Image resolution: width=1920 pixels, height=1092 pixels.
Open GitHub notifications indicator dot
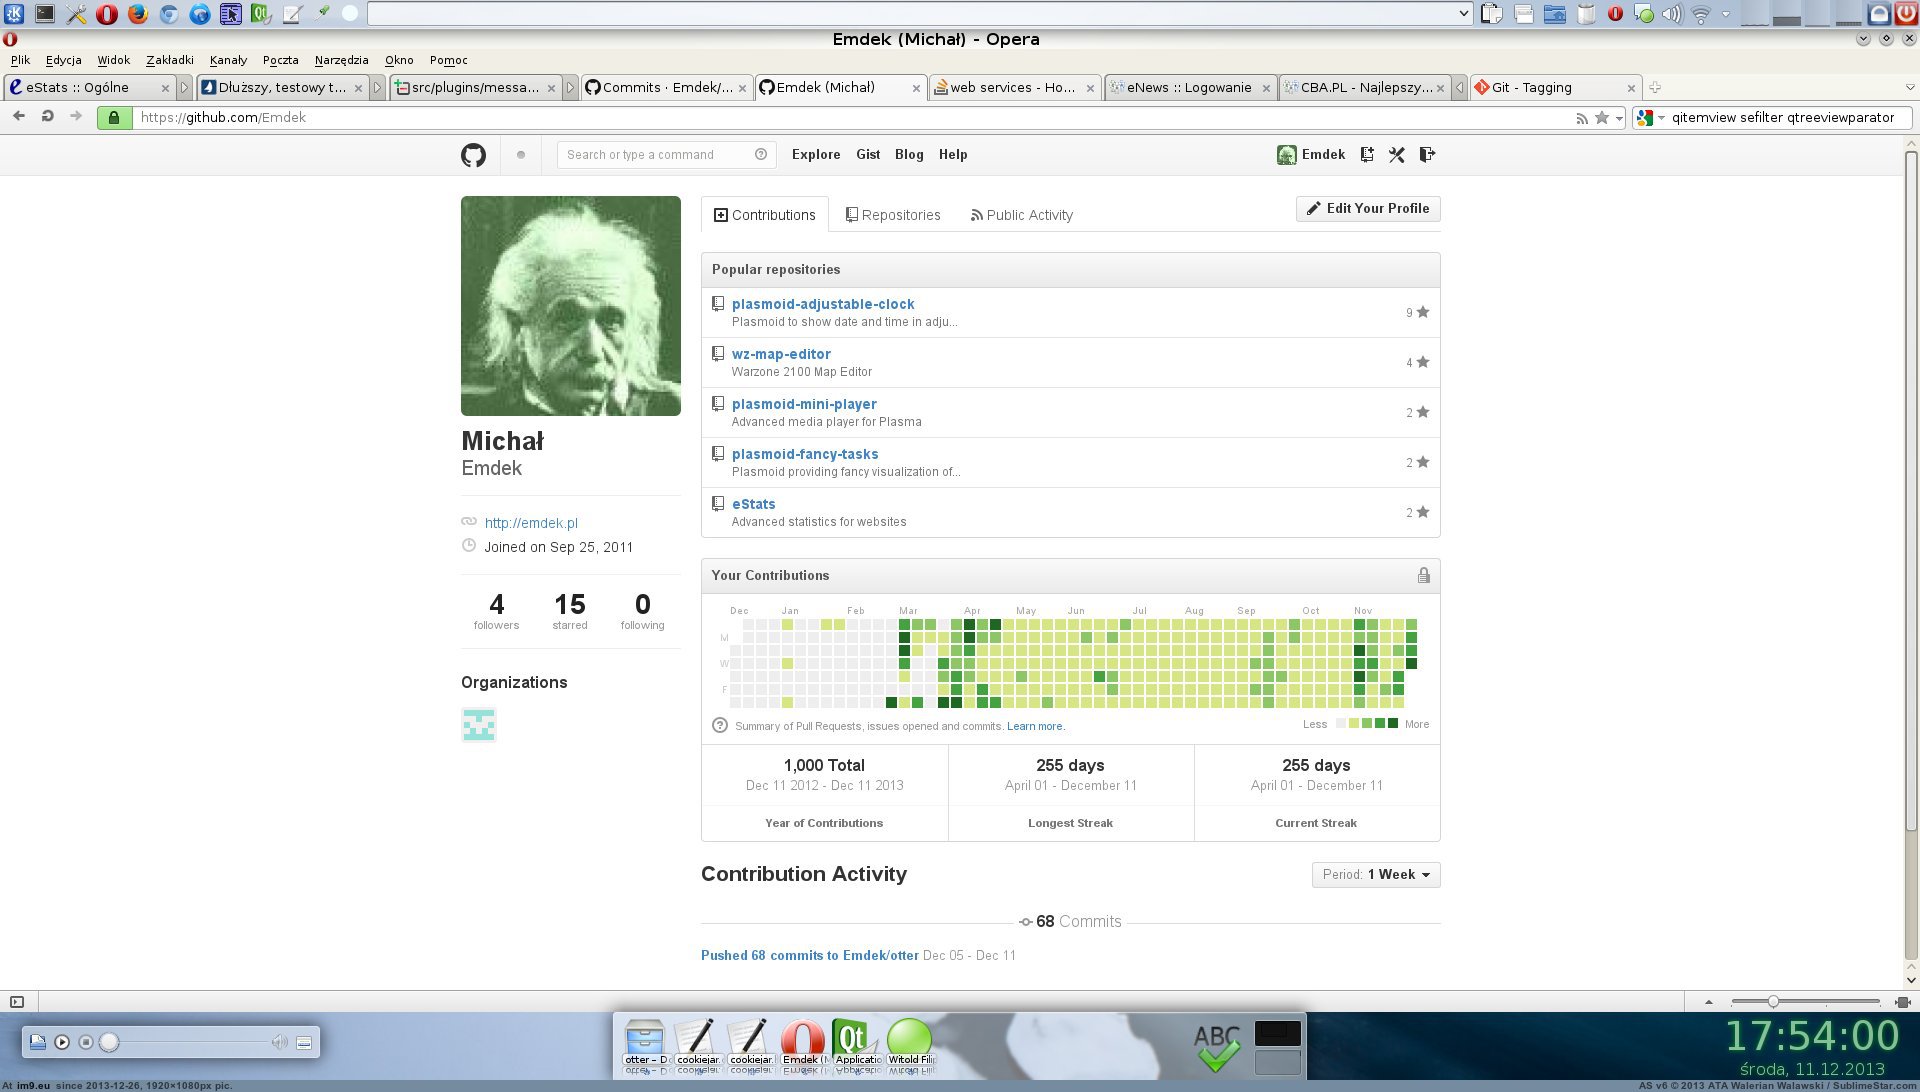click(521, 155)
